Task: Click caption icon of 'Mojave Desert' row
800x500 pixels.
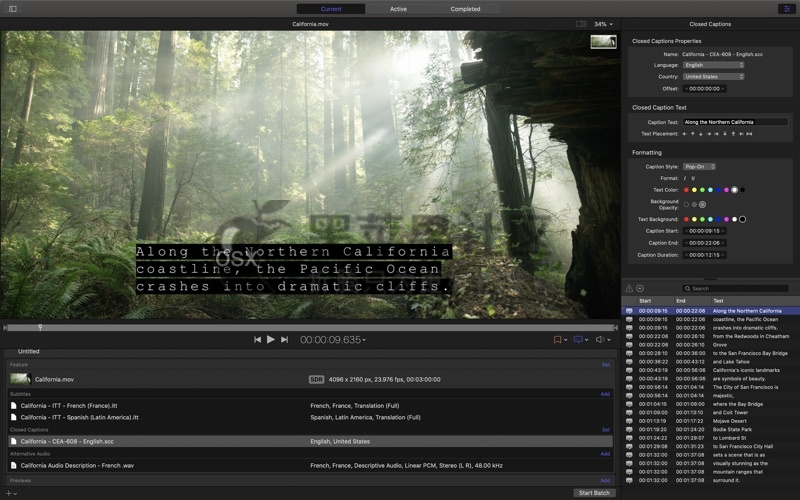Action: (629, 421)
